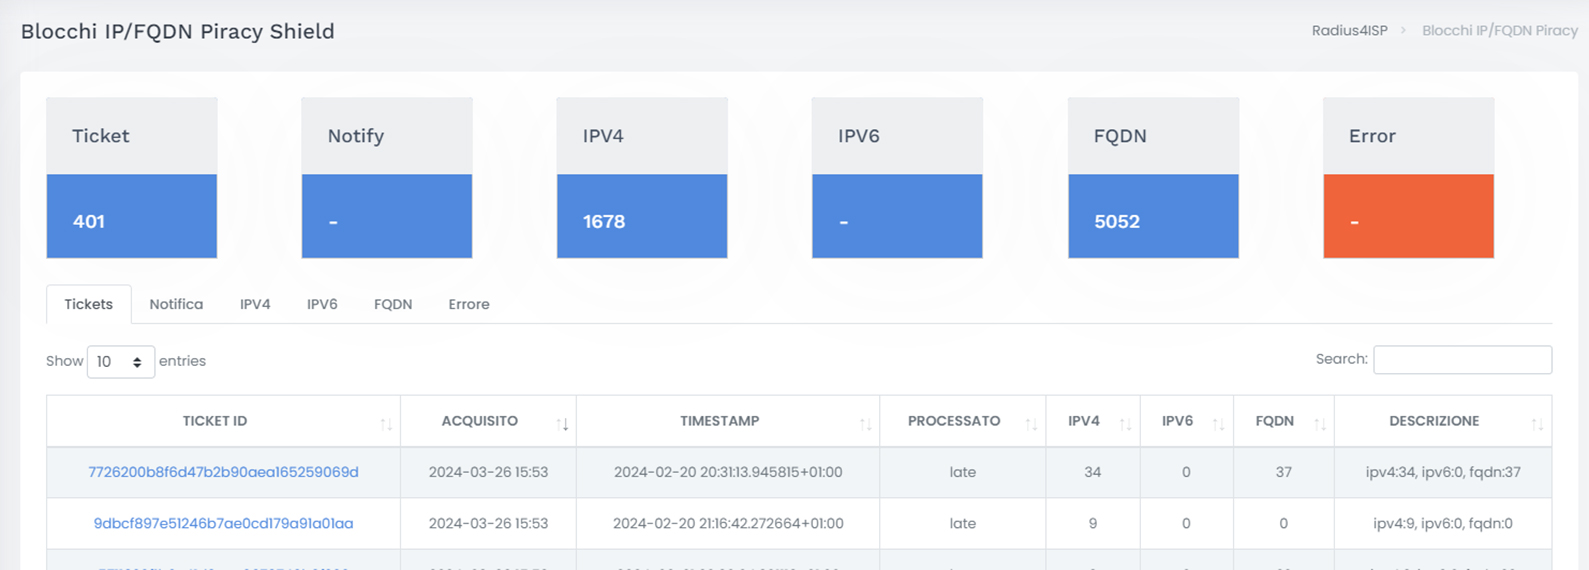Screen dimensions: 1589x570
Task: Sort by TICKET ID column arrows
Action: (386, 424)
